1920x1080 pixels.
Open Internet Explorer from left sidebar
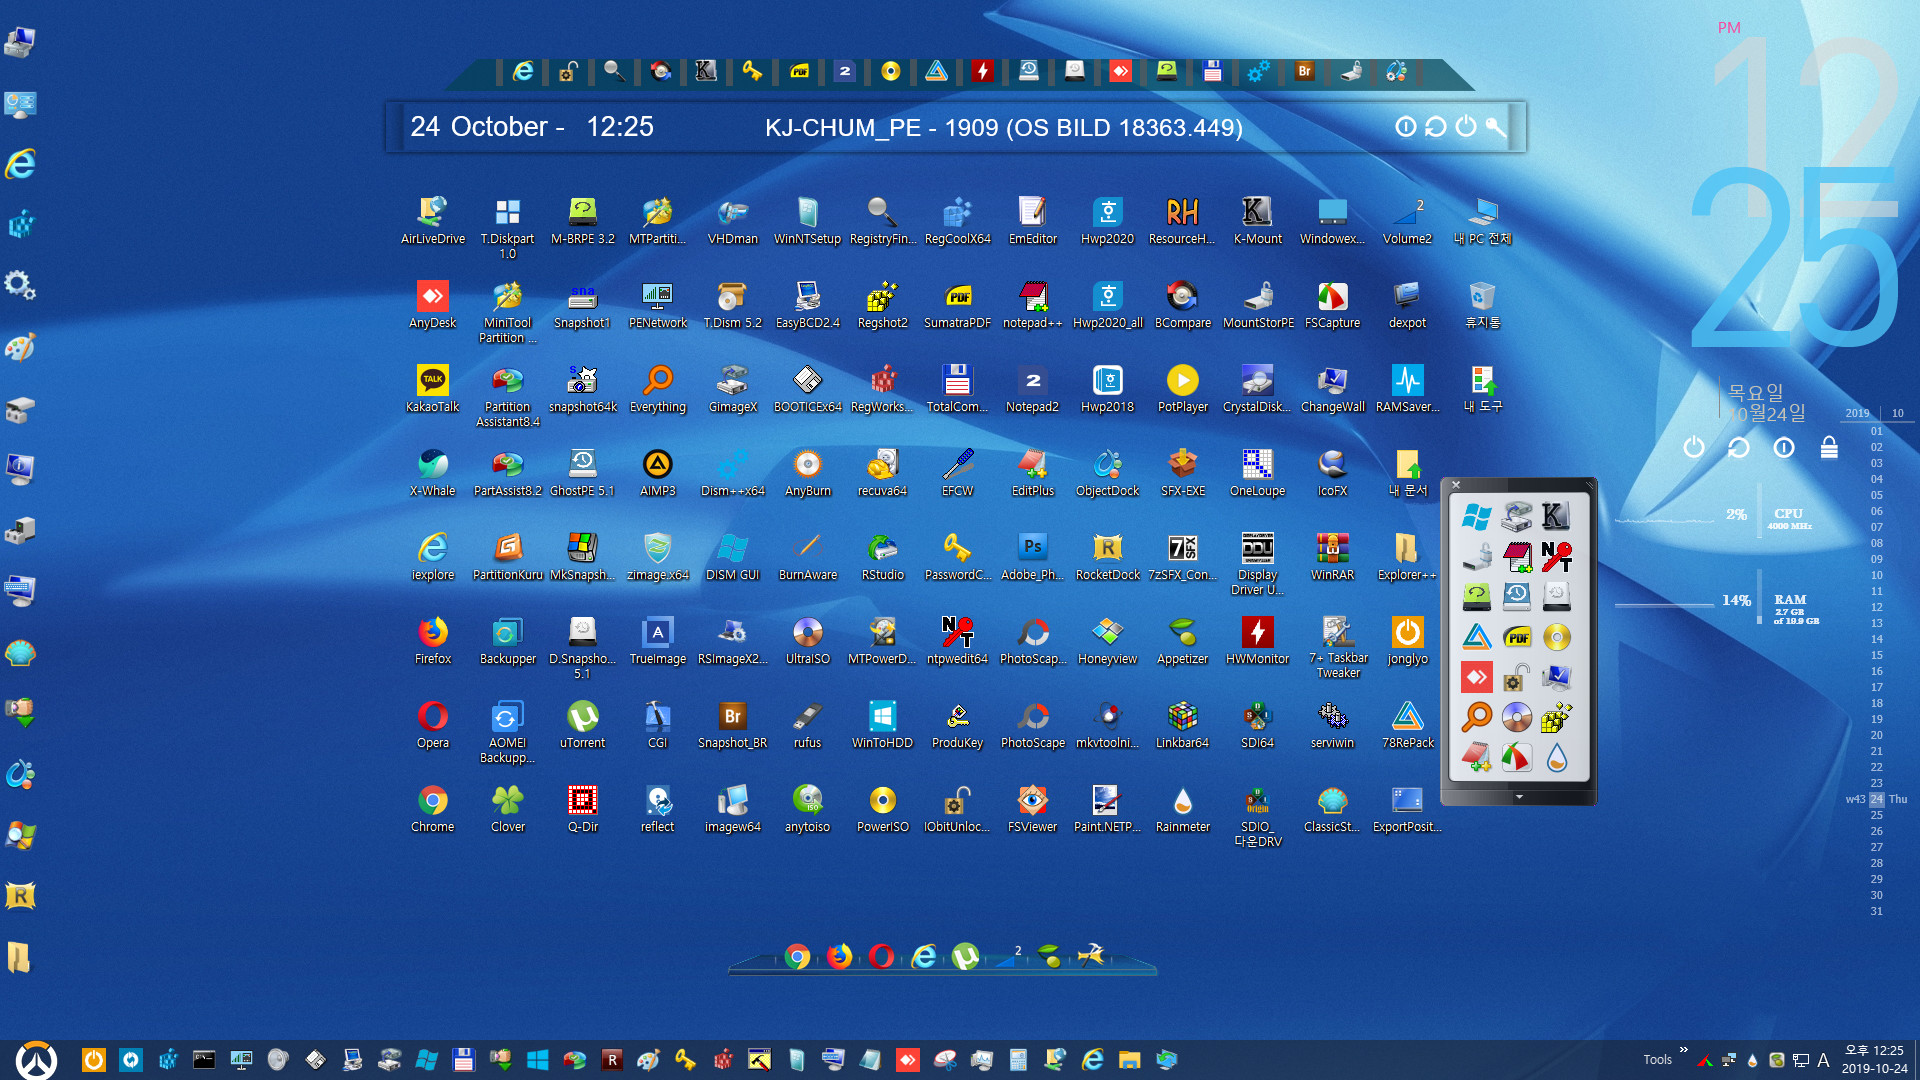(x=21, y=164)
